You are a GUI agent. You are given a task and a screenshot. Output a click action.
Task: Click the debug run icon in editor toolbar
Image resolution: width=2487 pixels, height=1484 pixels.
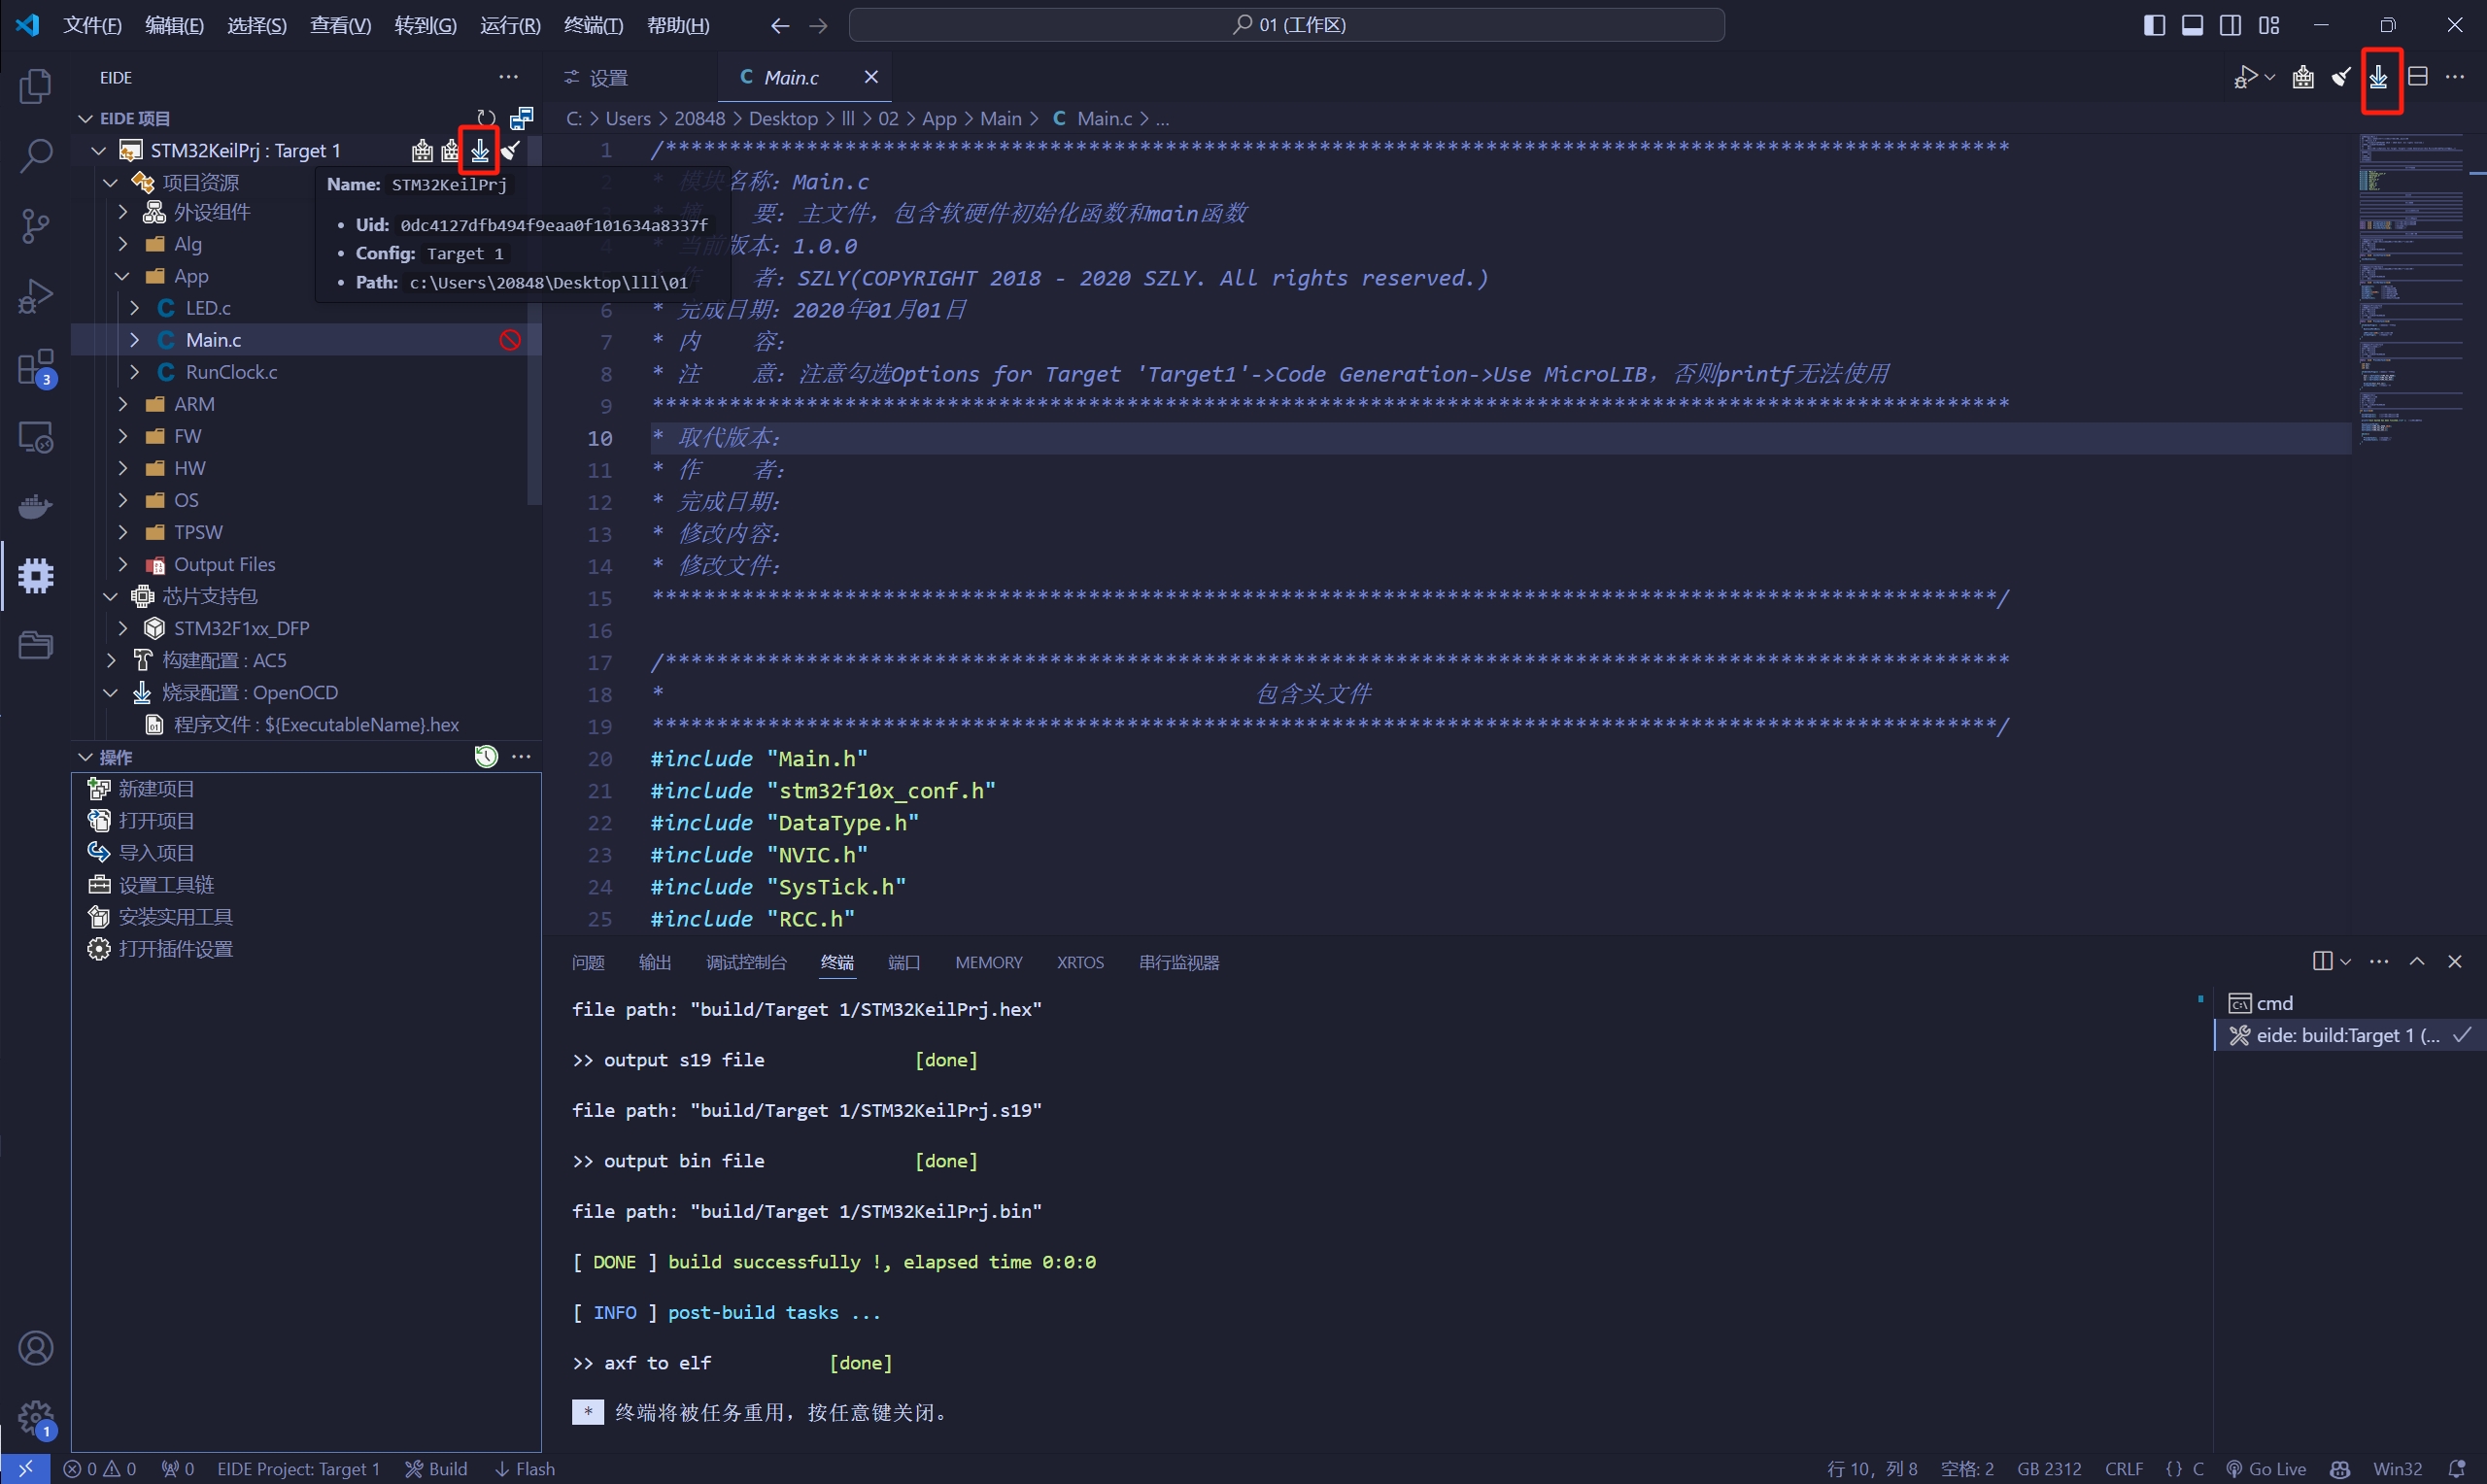2246,77
